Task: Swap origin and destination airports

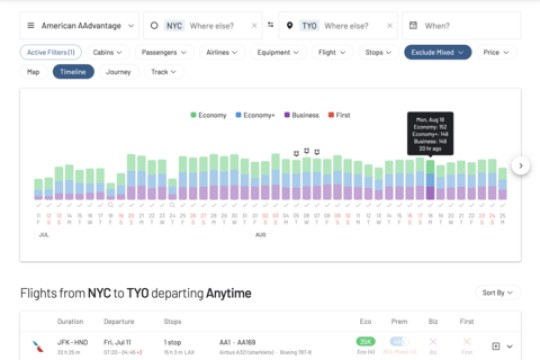Action: point(271,24)
